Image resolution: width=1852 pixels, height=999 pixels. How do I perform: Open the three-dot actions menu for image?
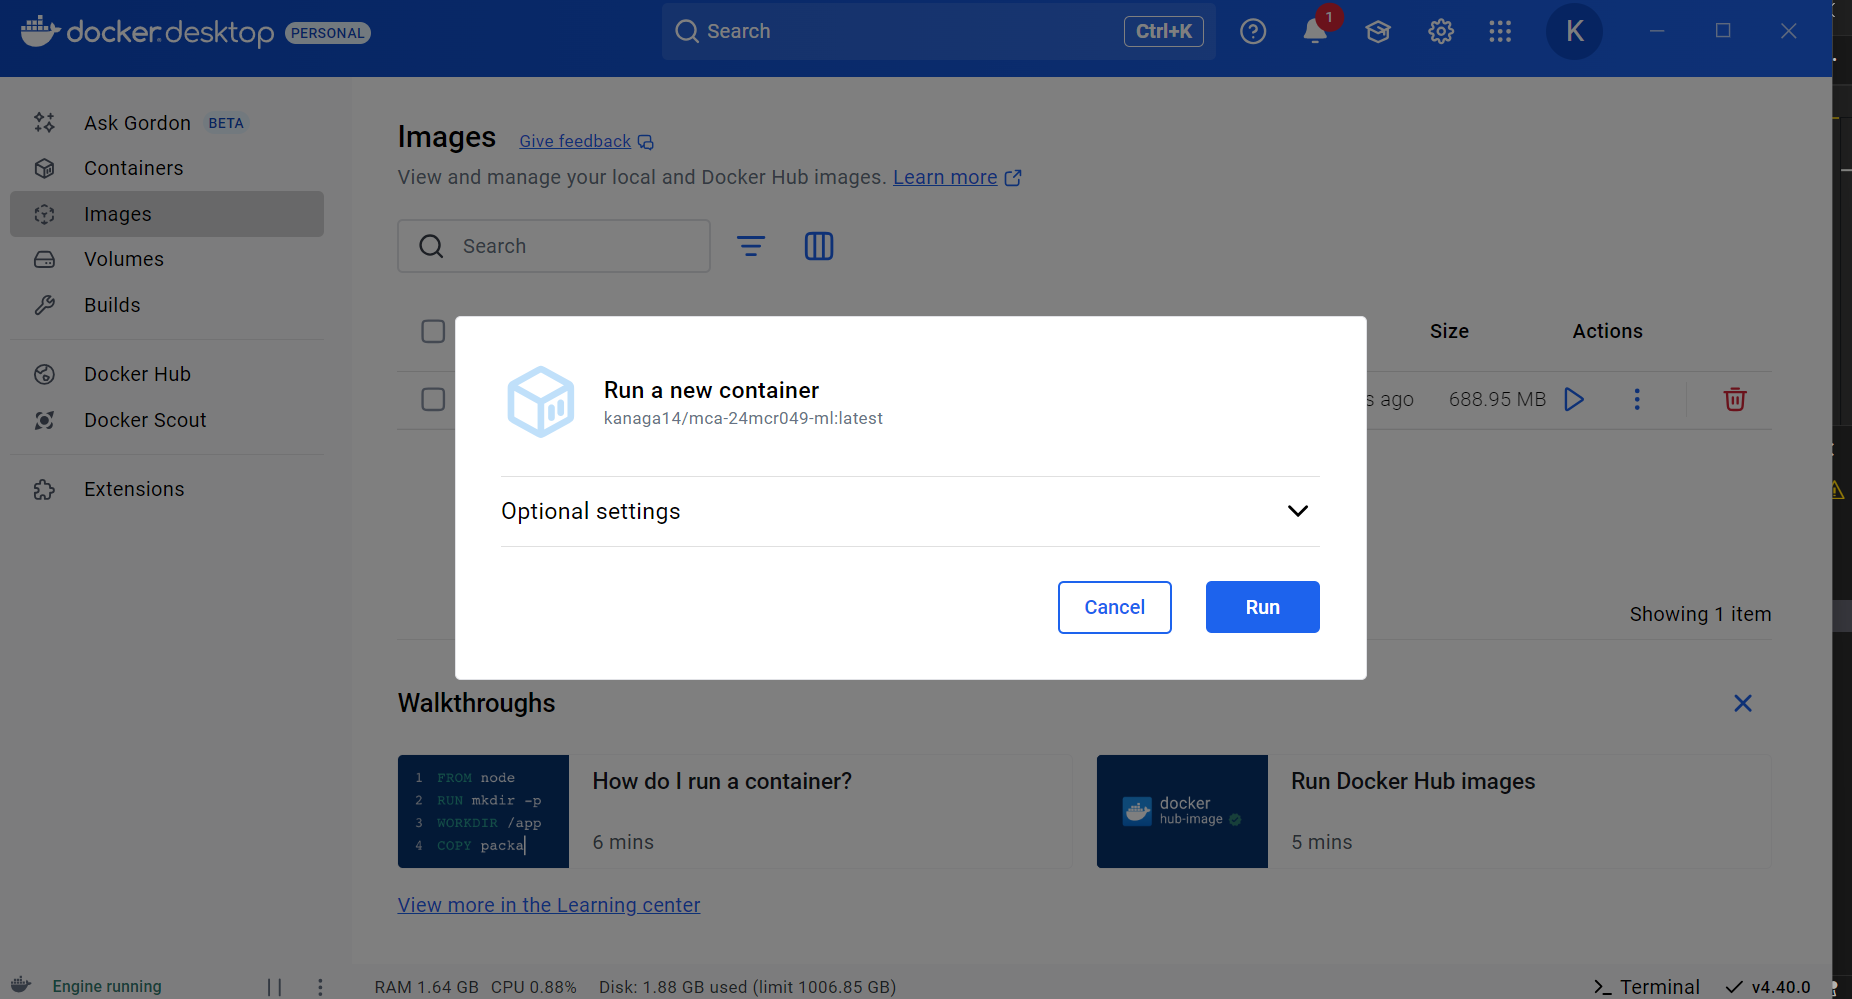tap(1637, 399)
